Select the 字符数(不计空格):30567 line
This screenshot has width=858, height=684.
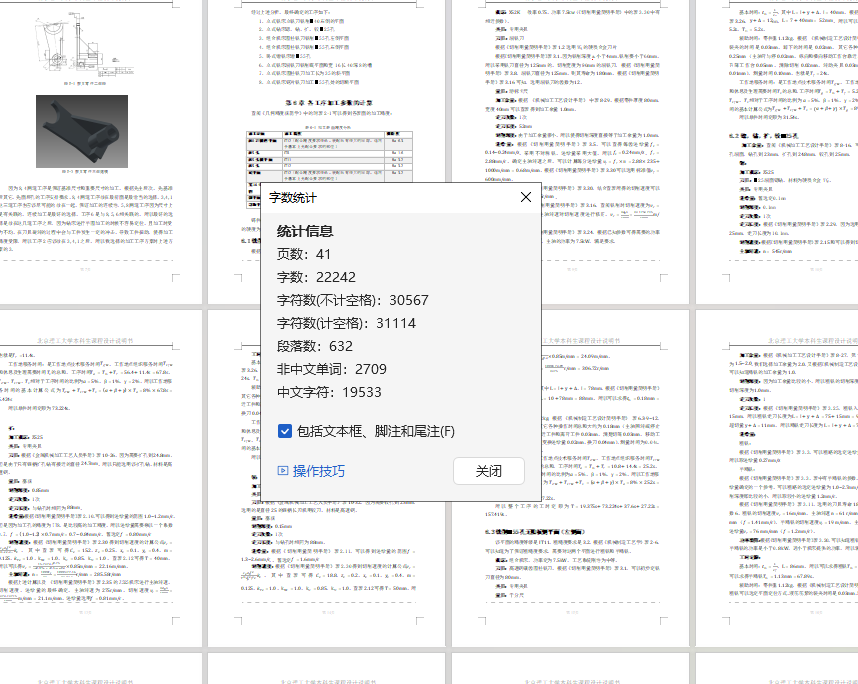click(352, 300)
